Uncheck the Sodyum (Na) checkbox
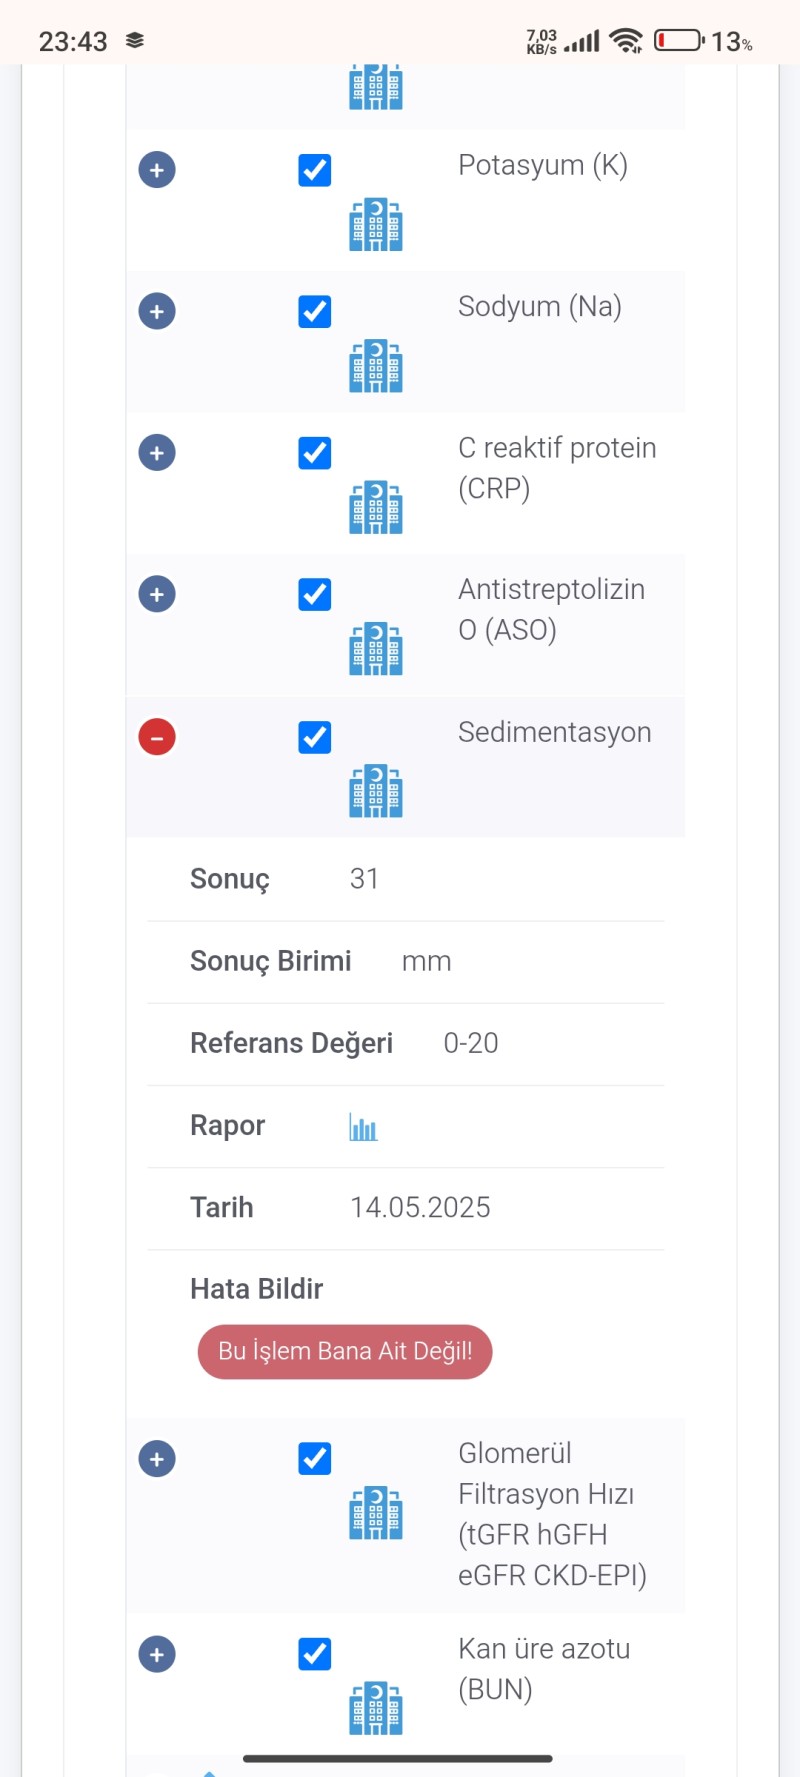Viewport: 800px width, 1777px height. coord(315,312)
